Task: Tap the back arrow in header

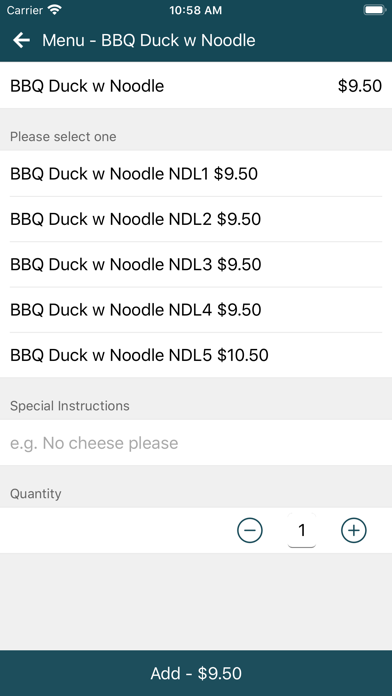Action: pyautogui.click(x=21, y=40)
